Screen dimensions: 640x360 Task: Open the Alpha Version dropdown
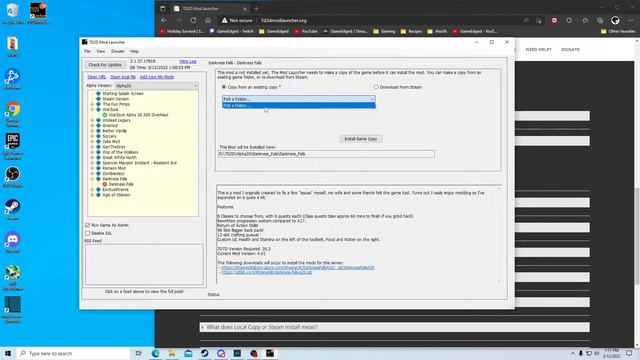(x=156, y=86)
